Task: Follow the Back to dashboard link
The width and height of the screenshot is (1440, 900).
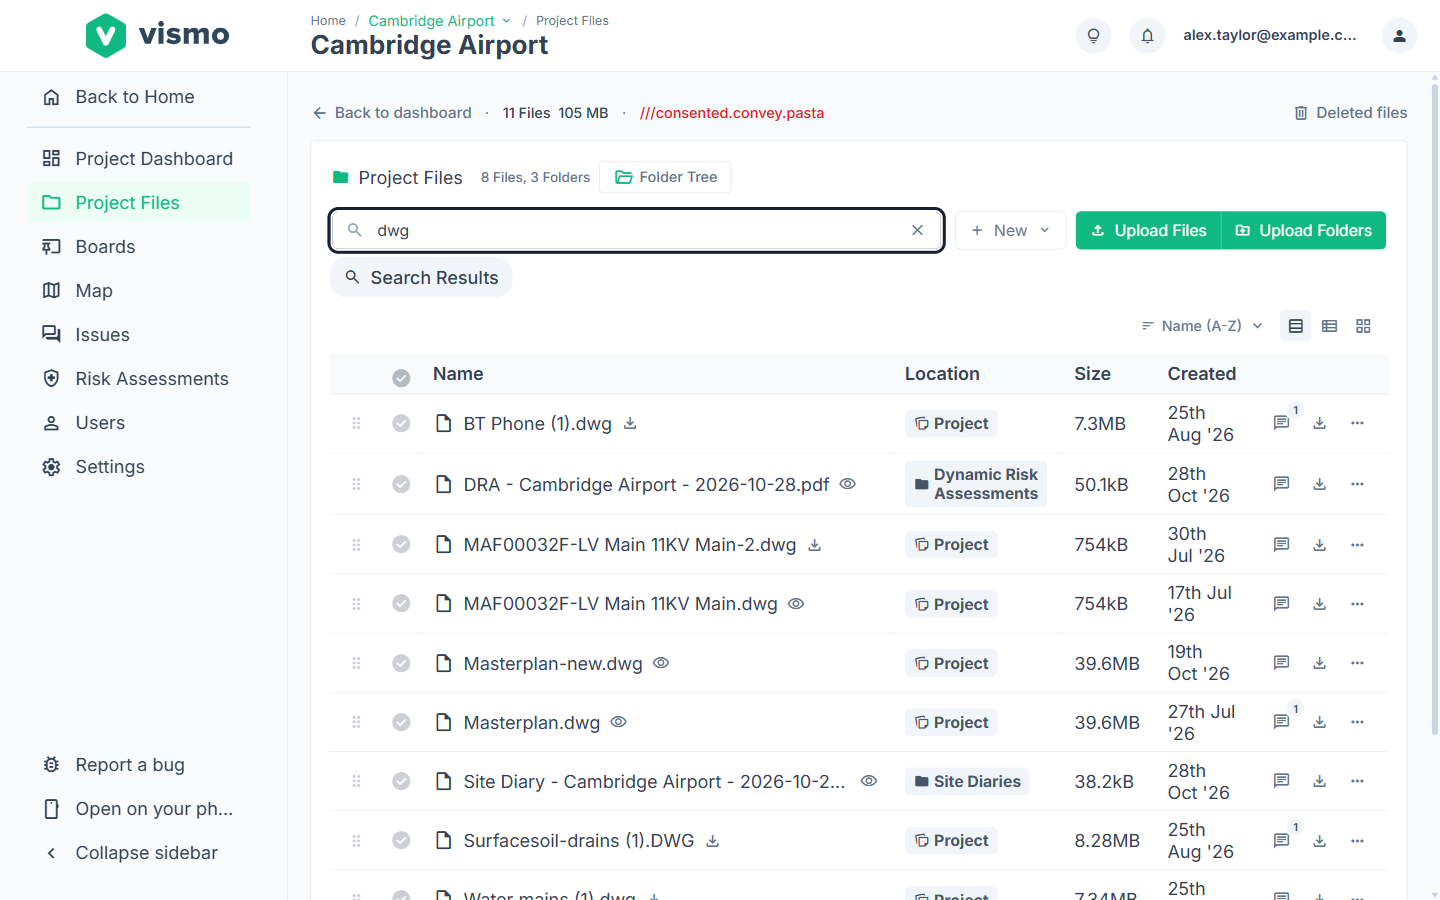Action: click(392, 113)
